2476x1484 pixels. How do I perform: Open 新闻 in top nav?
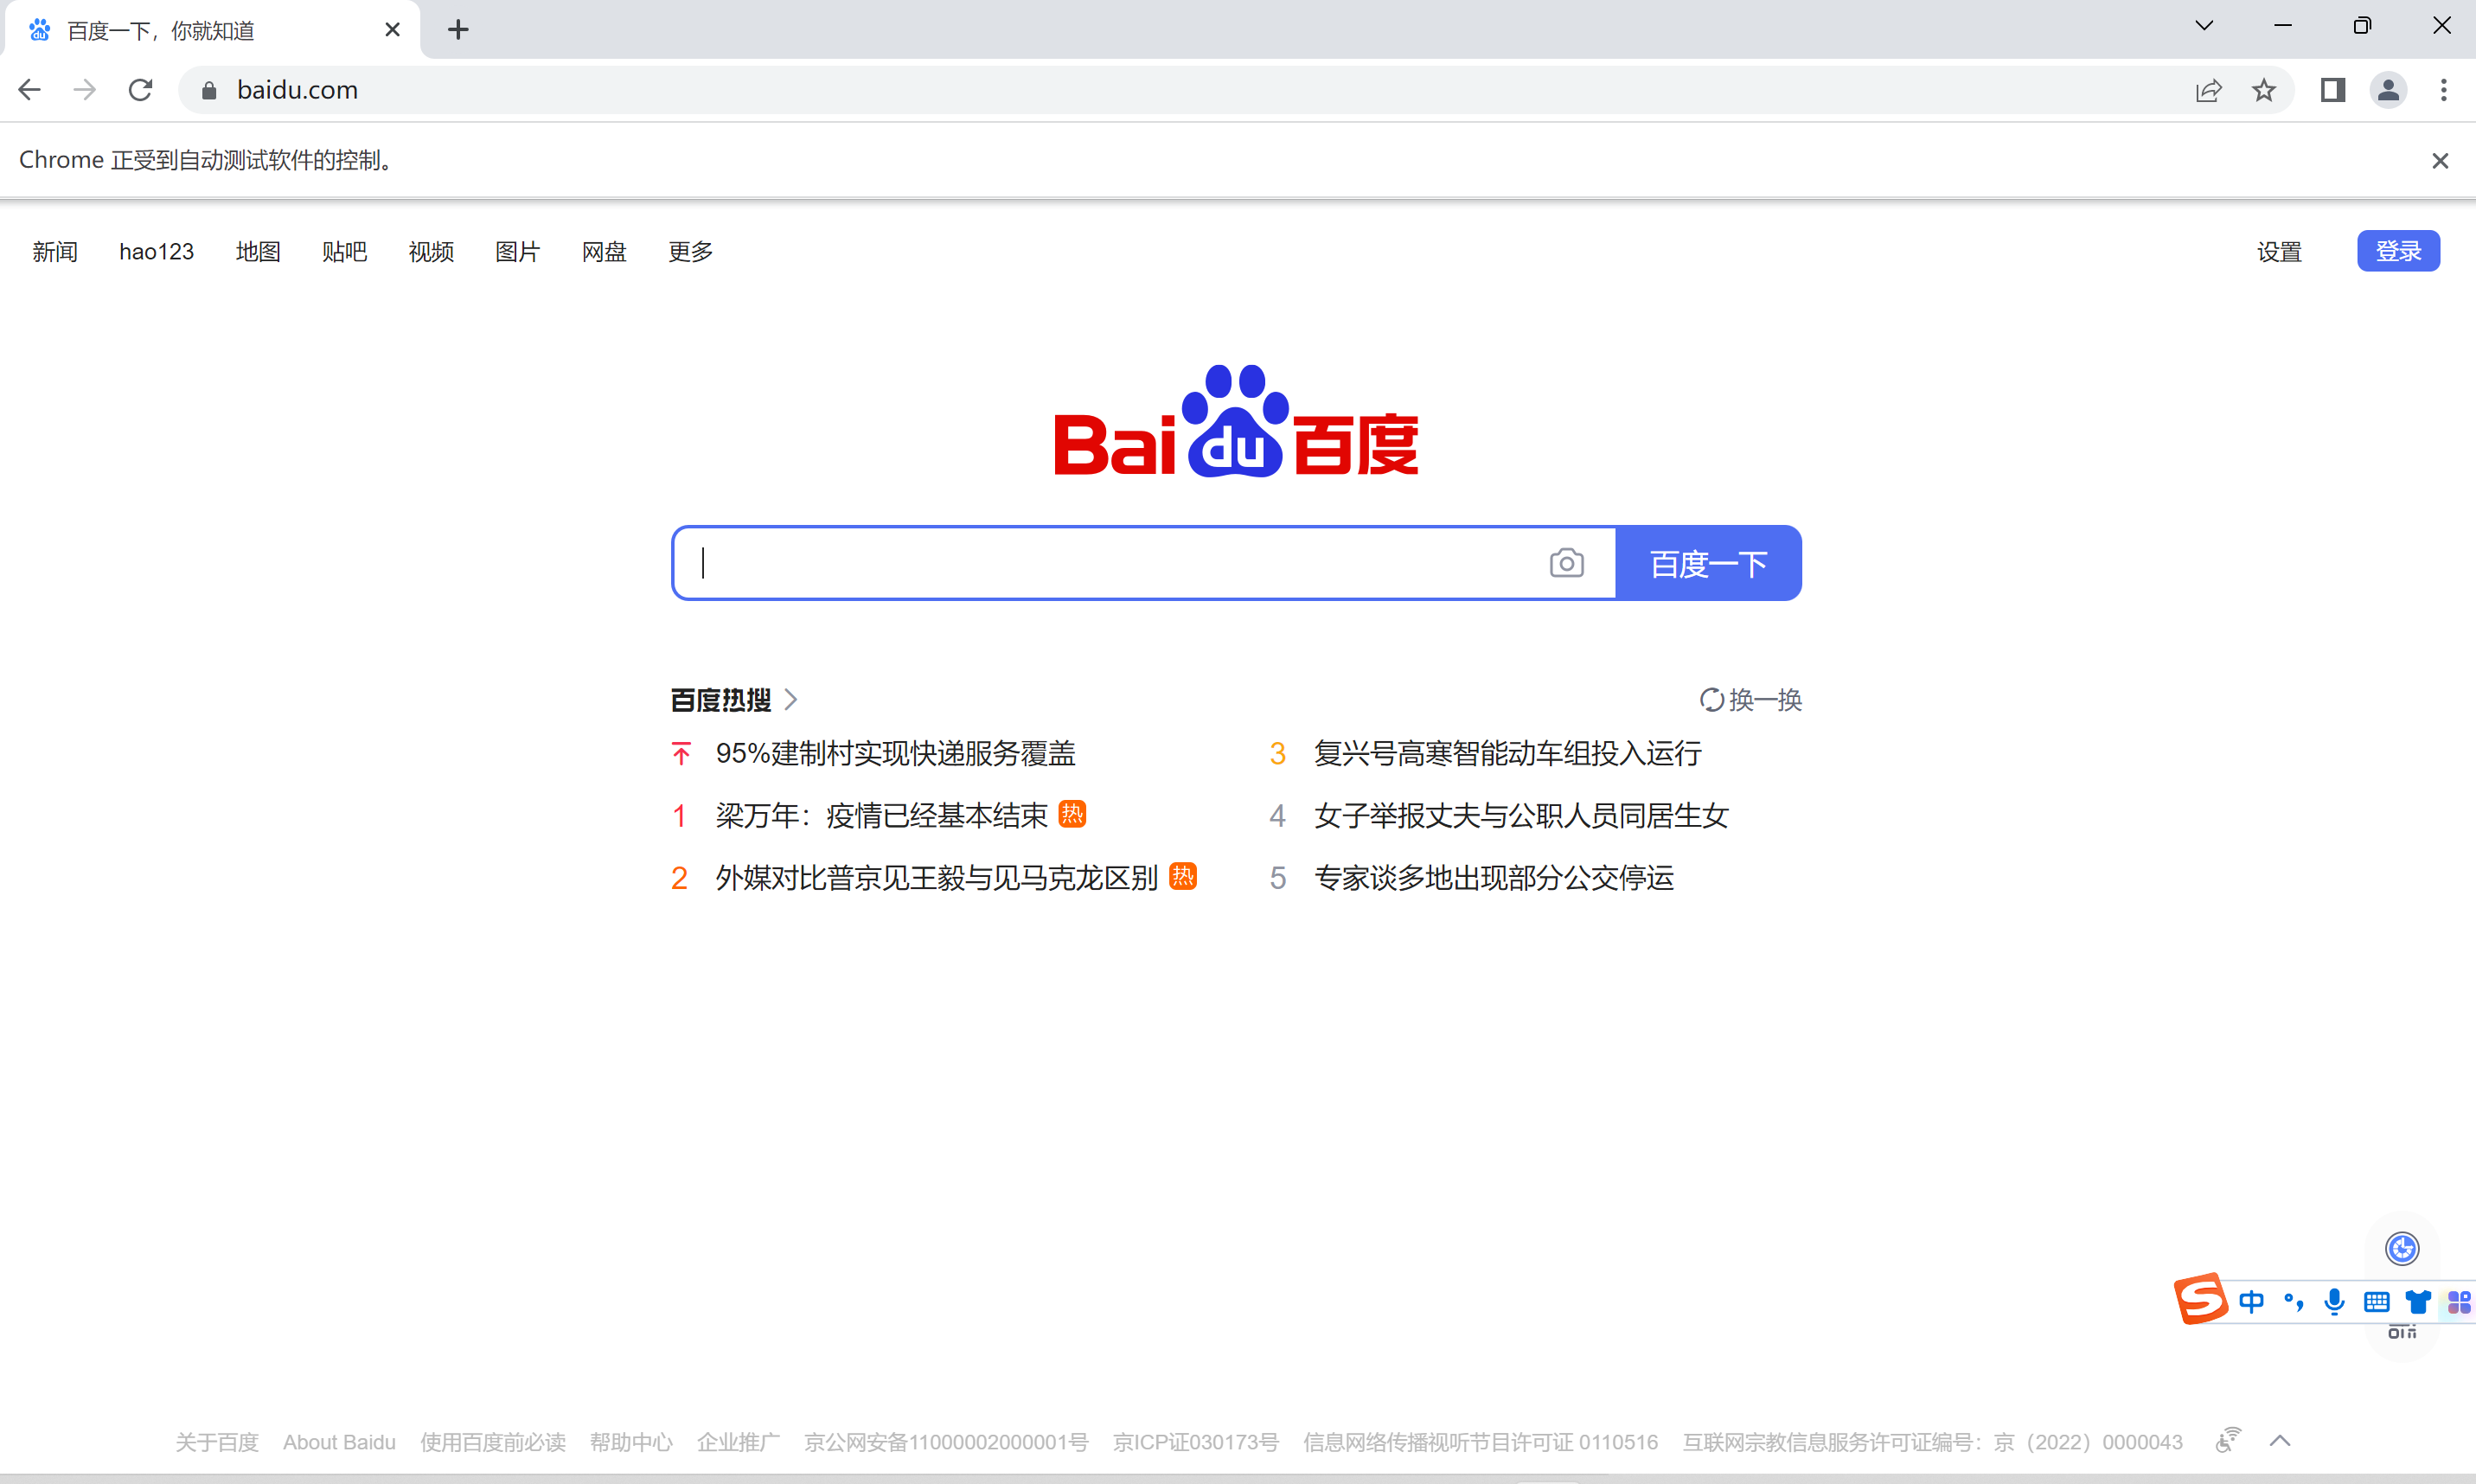click(55, 251)
